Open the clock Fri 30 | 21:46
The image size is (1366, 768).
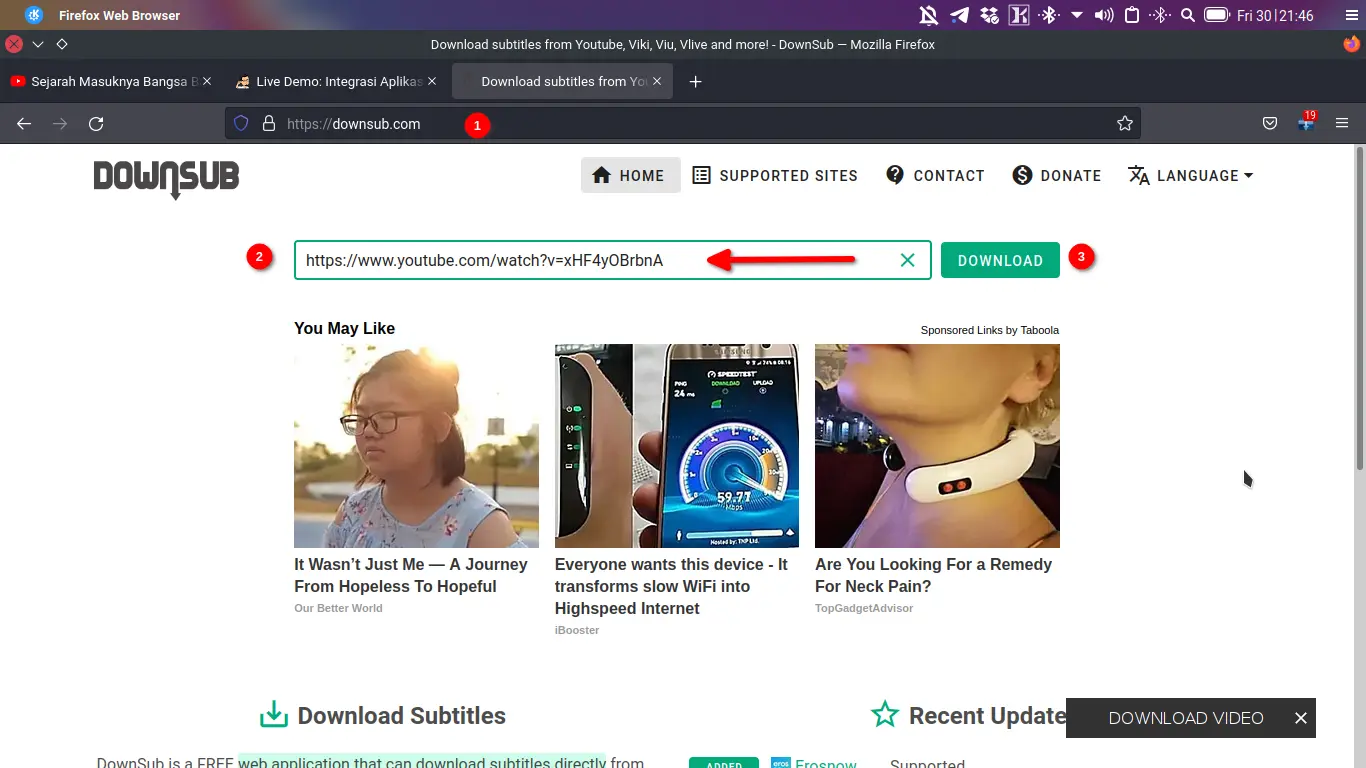point(1275,15)
